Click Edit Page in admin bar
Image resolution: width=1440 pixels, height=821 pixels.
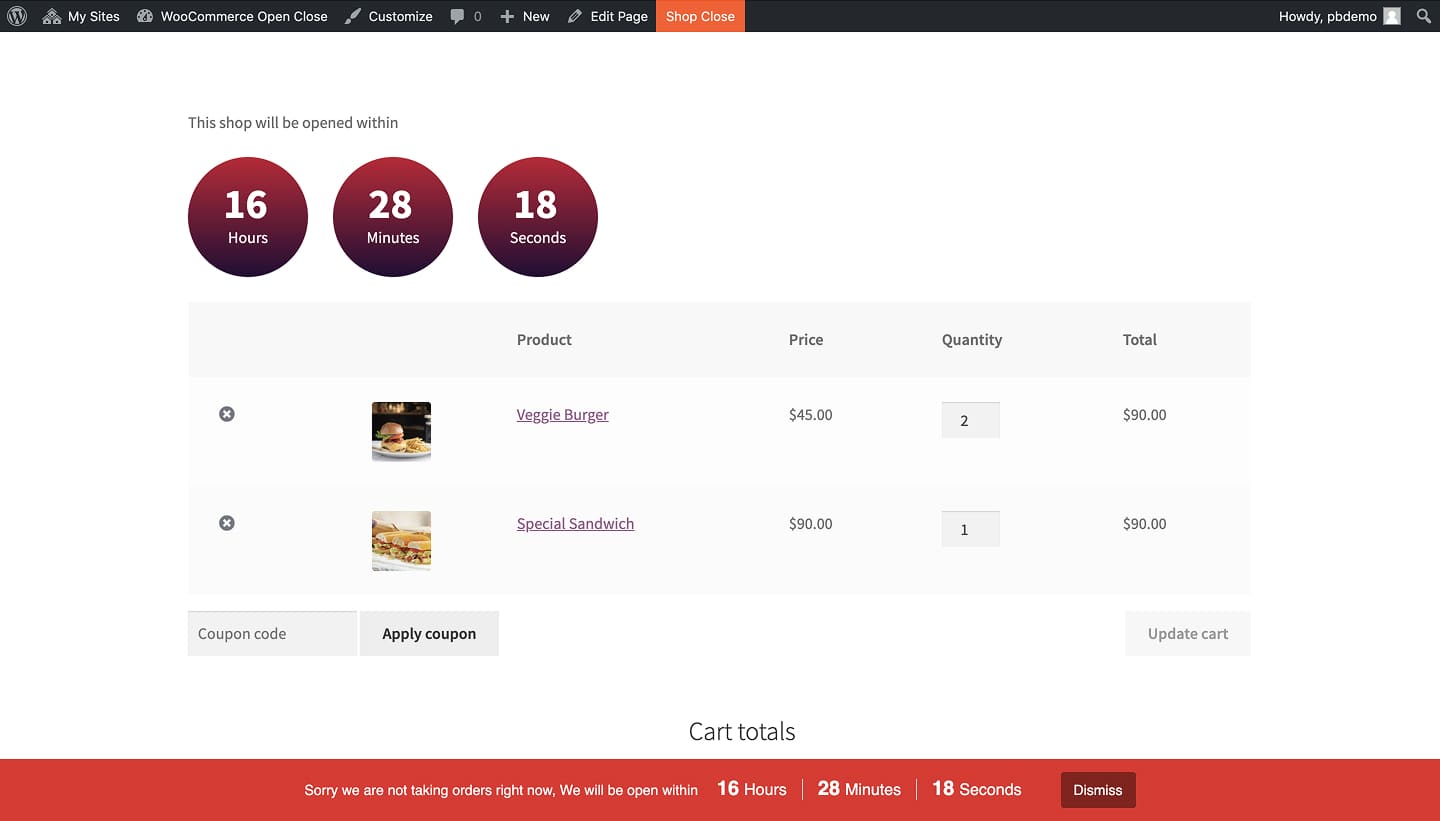coord(607,16)
